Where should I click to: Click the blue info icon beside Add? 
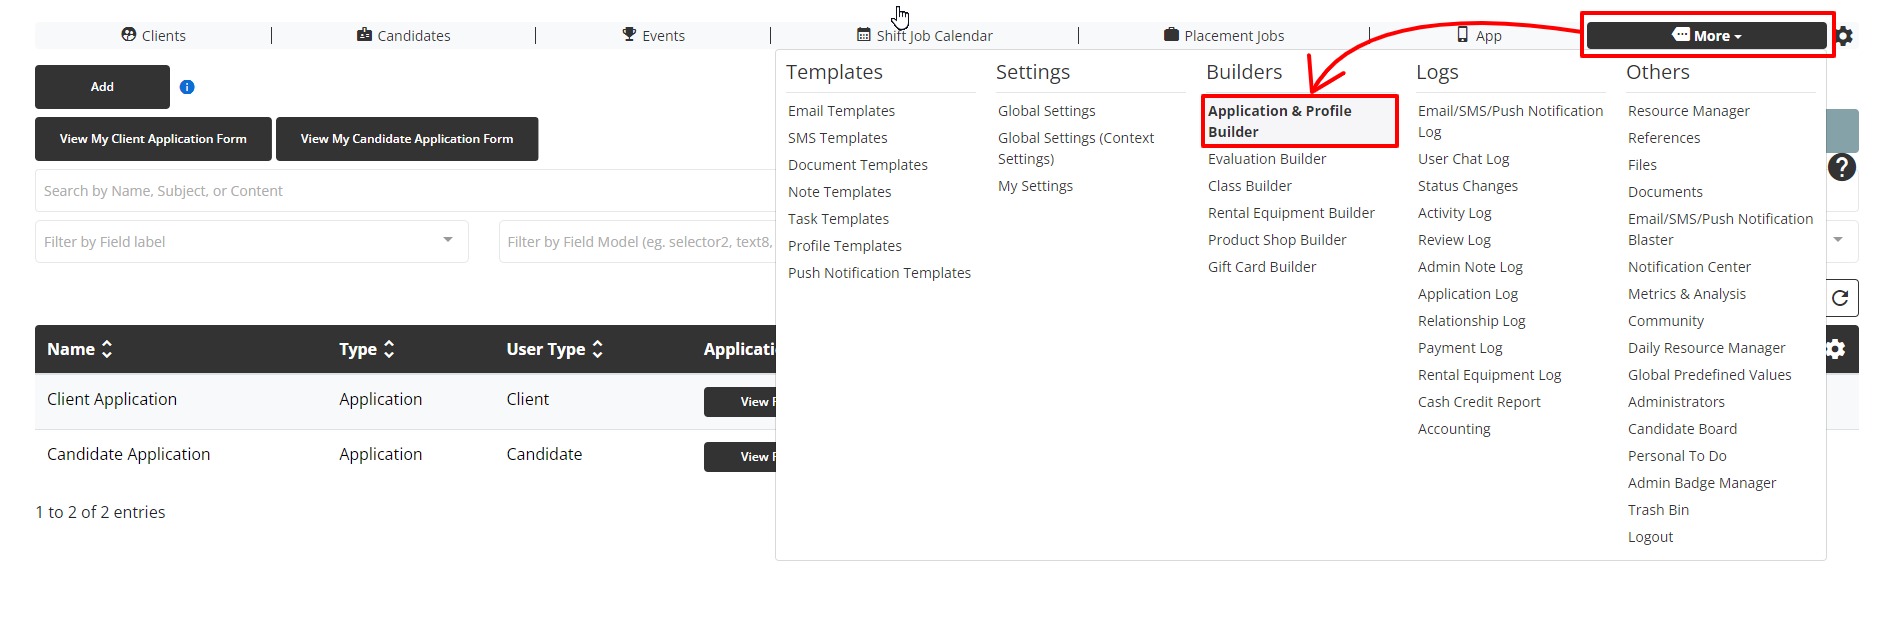coord(187,87)
